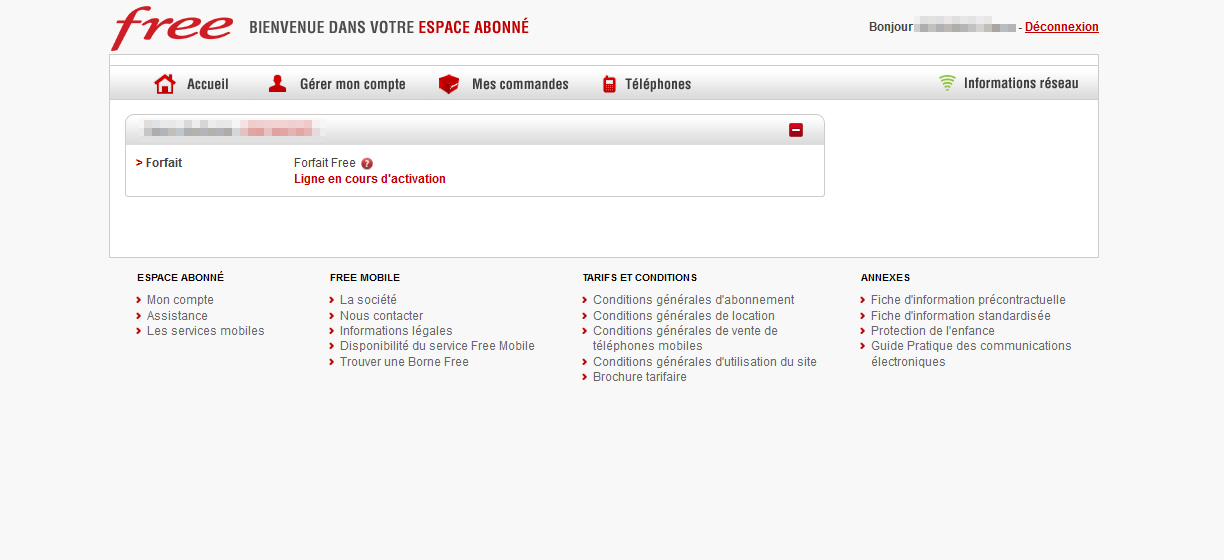This screenshot has width=1224, height=560.
Task: Open the Accueil menu label
Action: coord(208,84)
